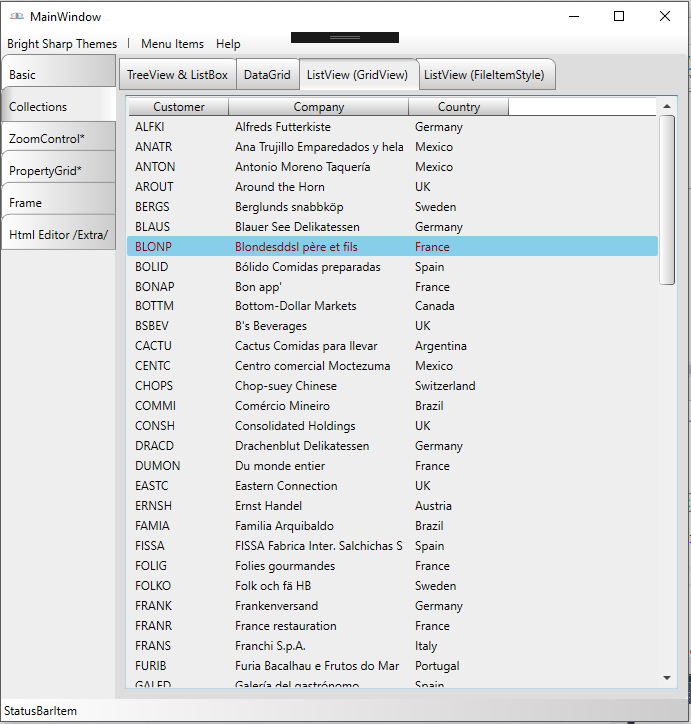The height and width of the screenshot is (724, 691).
Task: Open the Help menu
Action: point(228,44)
